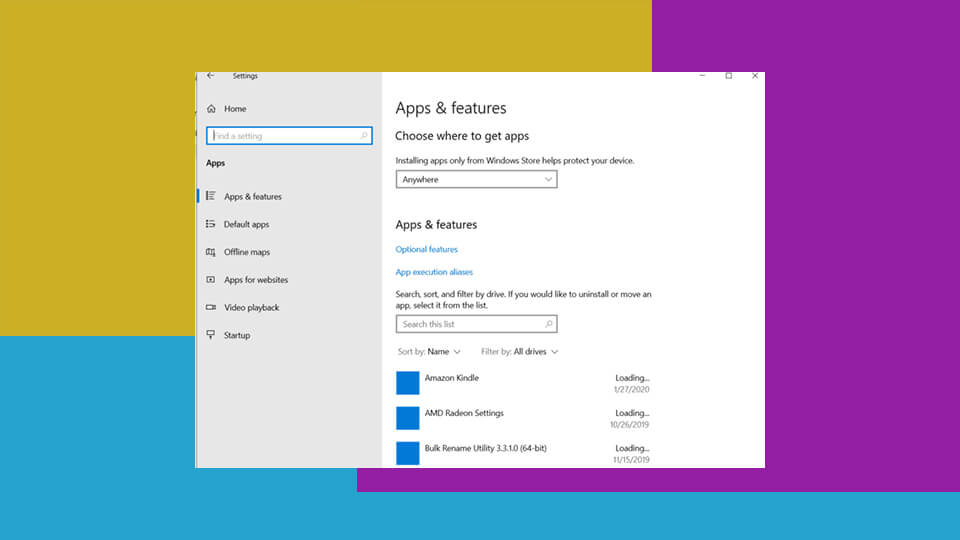Select the Amazon Kindle app entry

point(523,383)
